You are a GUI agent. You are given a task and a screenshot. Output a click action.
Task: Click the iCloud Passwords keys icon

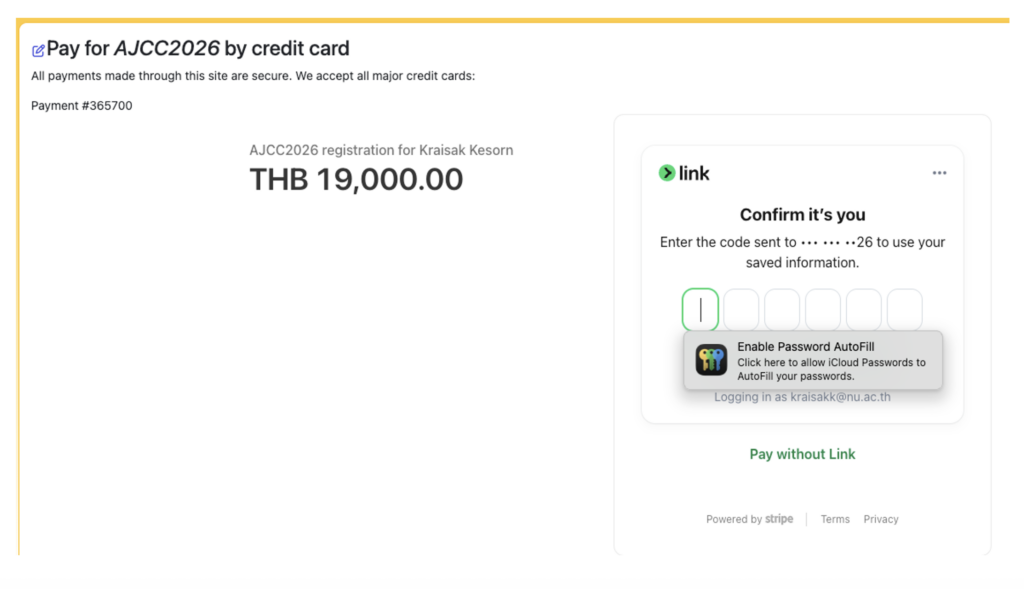tap(711, 360)
